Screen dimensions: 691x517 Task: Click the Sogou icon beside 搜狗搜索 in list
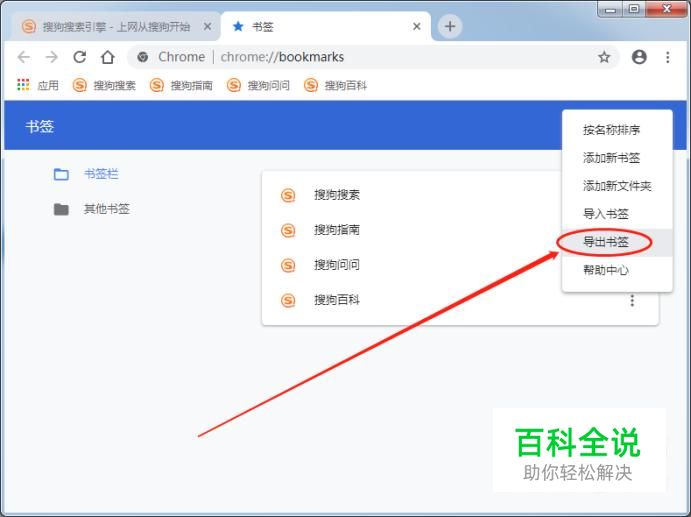288,195
